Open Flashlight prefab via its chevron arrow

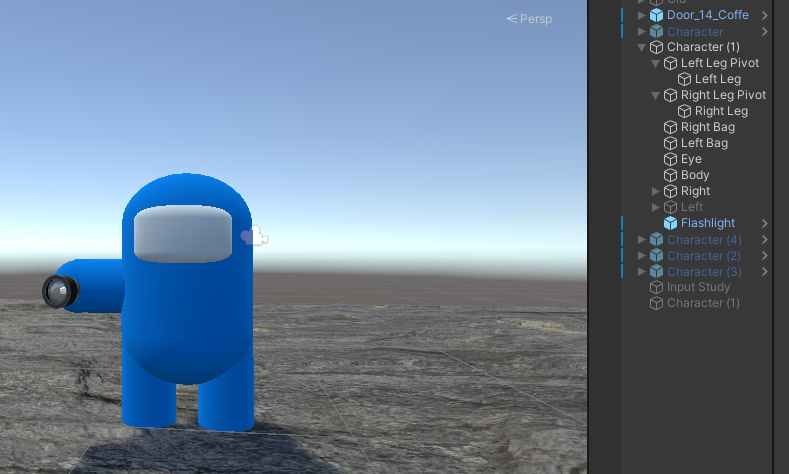click(x=764, y=223)
